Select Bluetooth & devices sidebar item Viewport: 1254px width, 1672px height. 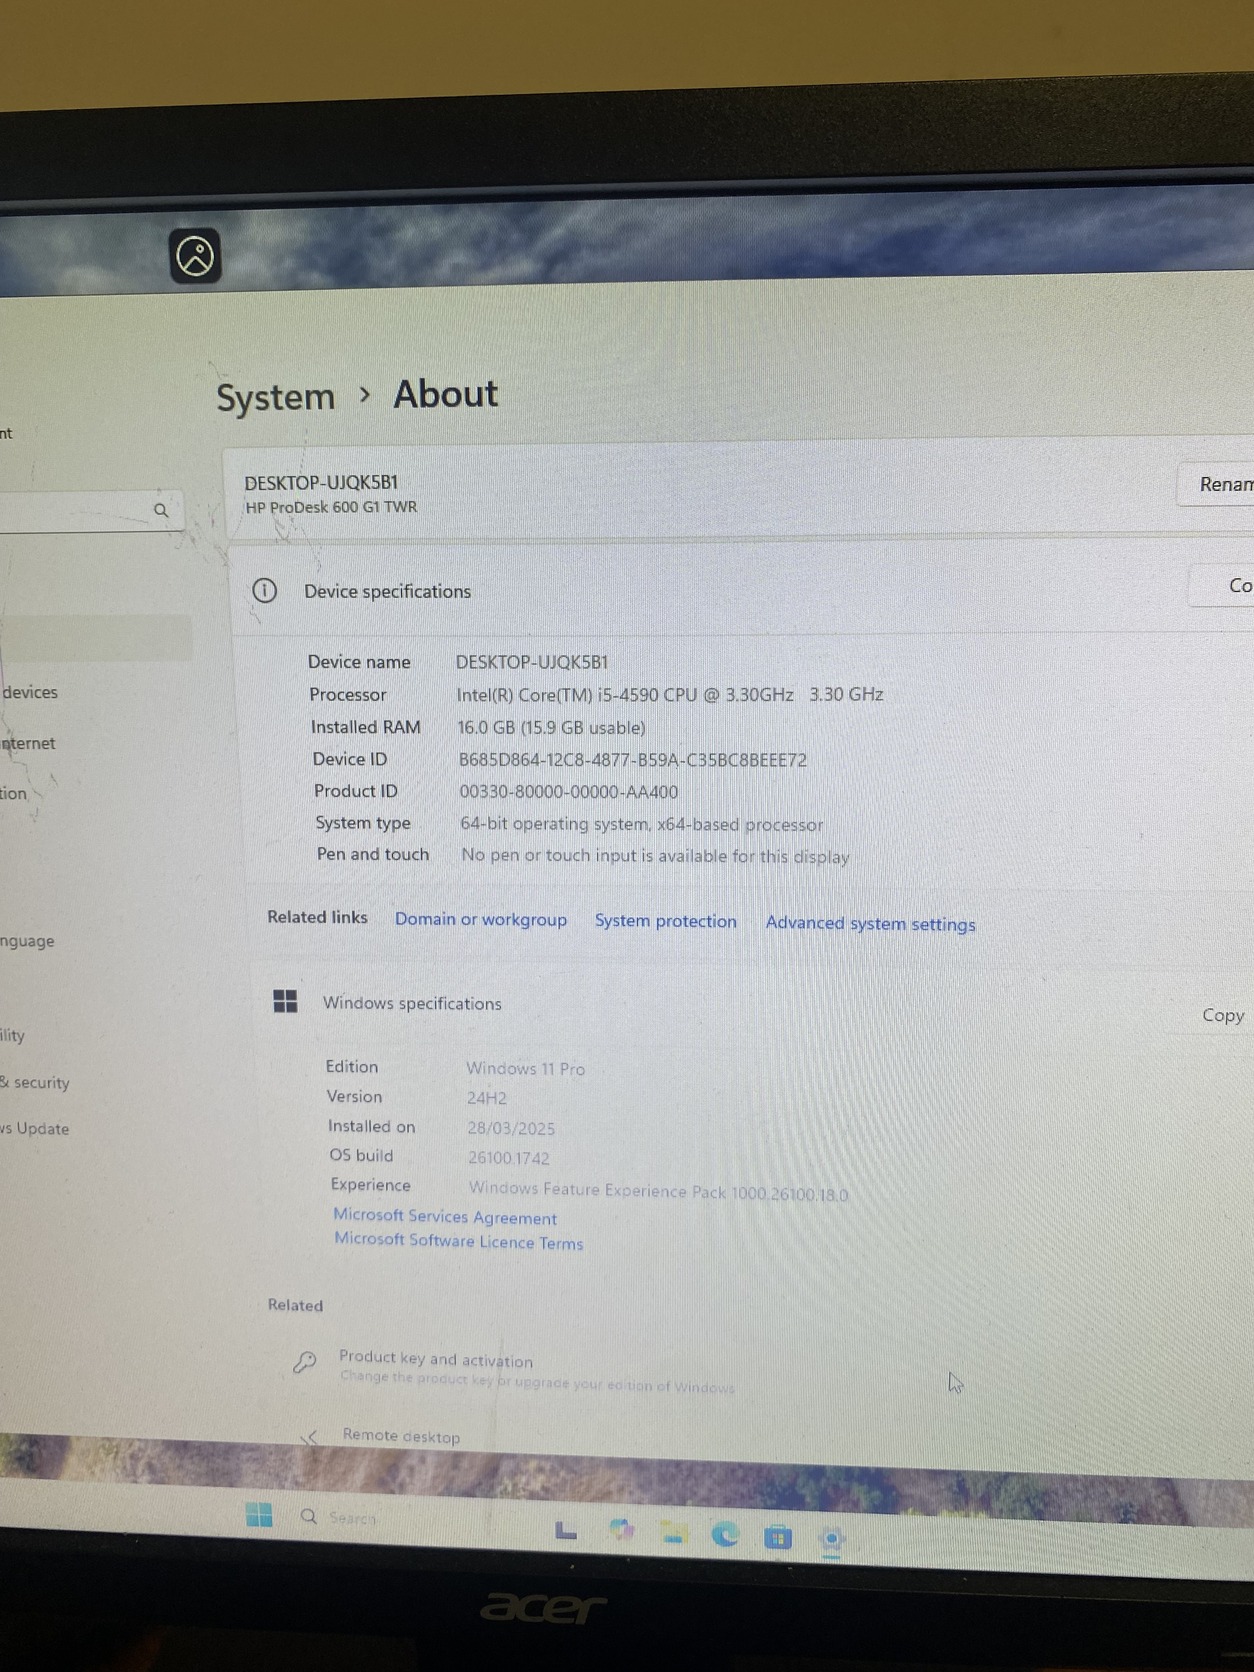coord(30,692)
